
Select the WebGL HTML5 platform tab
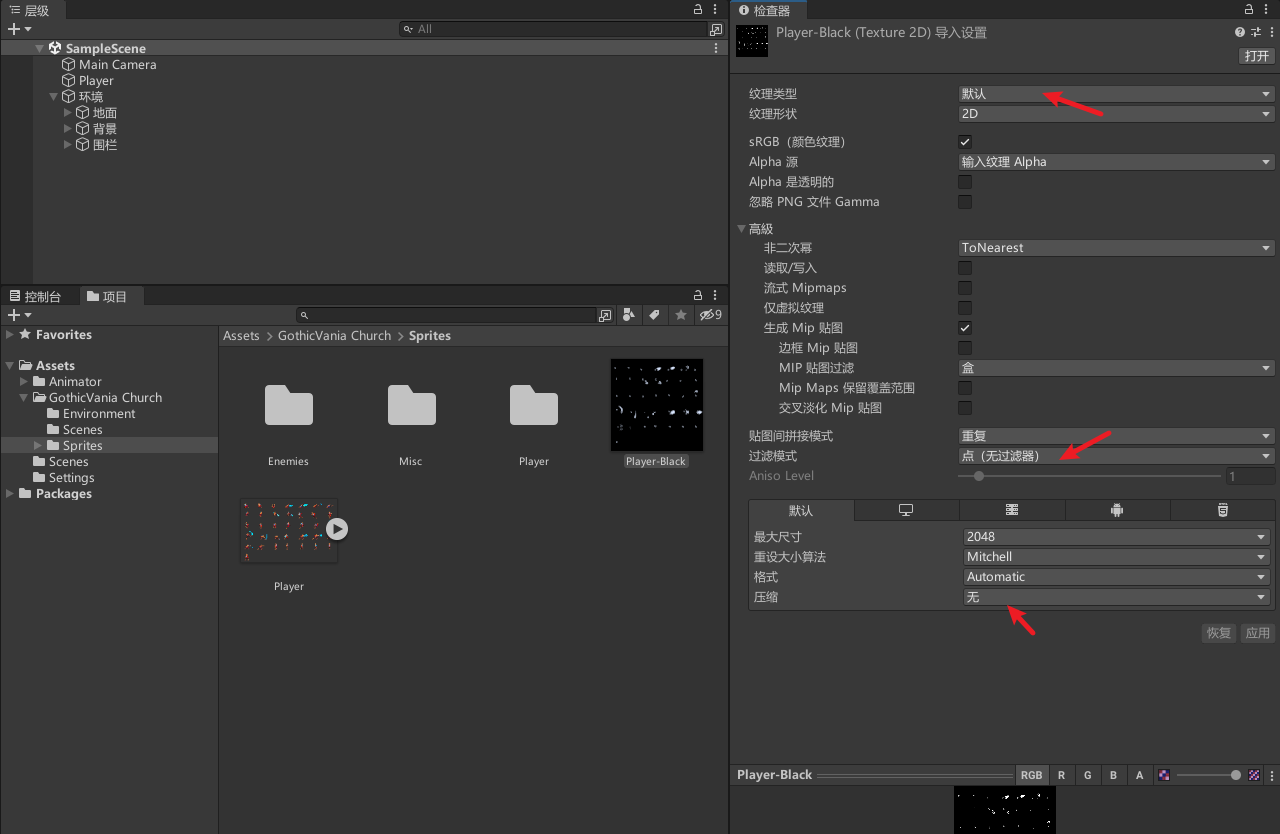pyautogui.click(x=1222, y=510)
